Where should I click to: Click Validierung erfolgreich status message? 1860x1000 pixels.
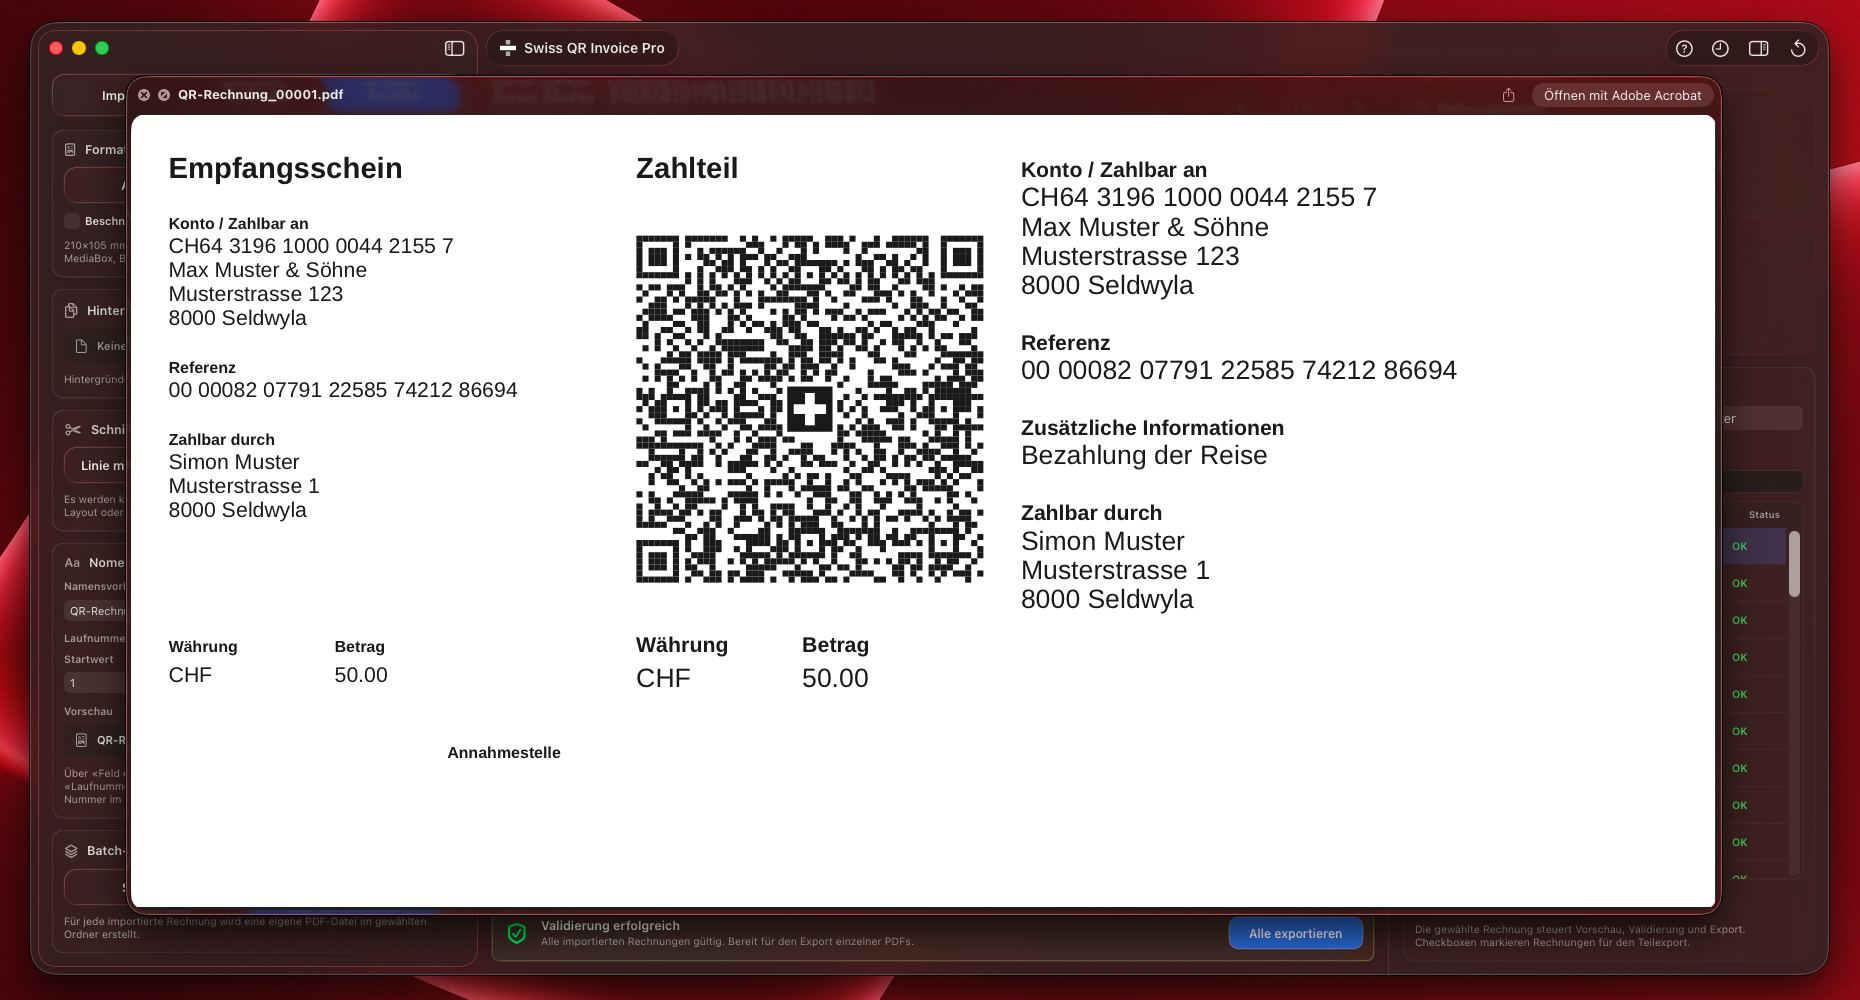tap(610, 926)
